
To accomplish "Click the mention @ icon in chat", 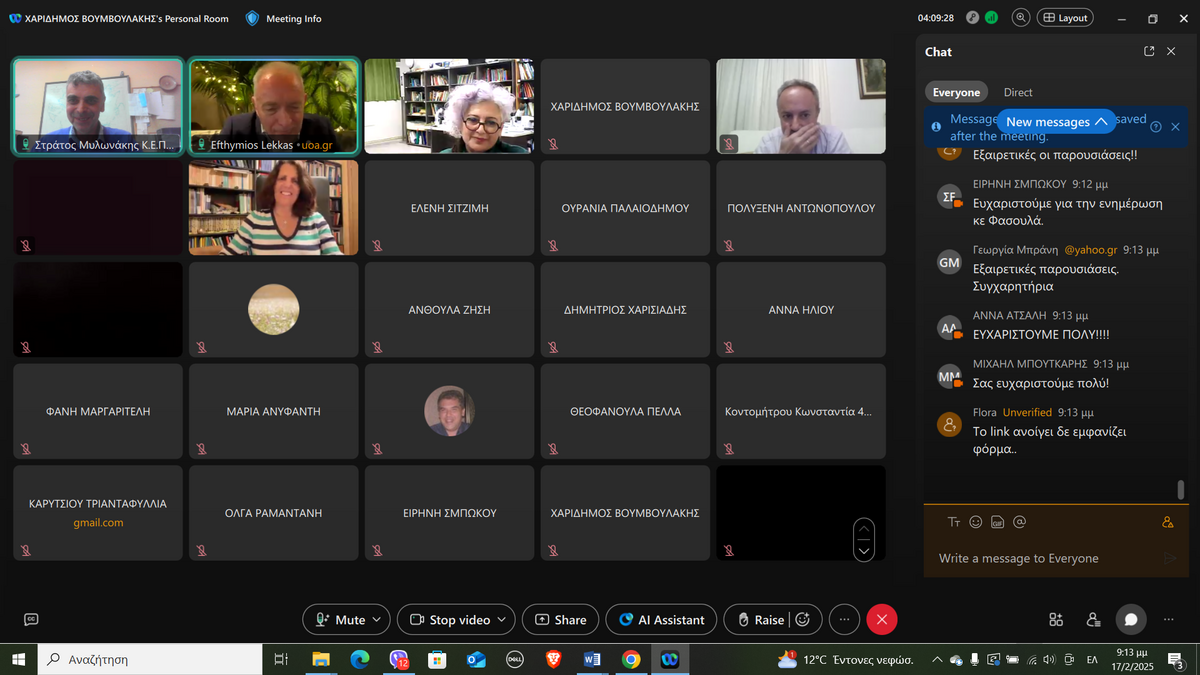I will tap(1020, 522).
